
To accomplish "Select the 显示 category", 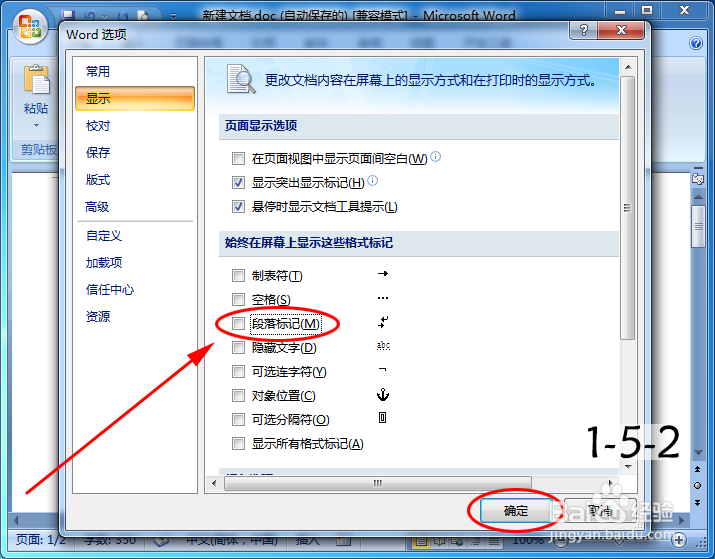I will click(135, 98).
